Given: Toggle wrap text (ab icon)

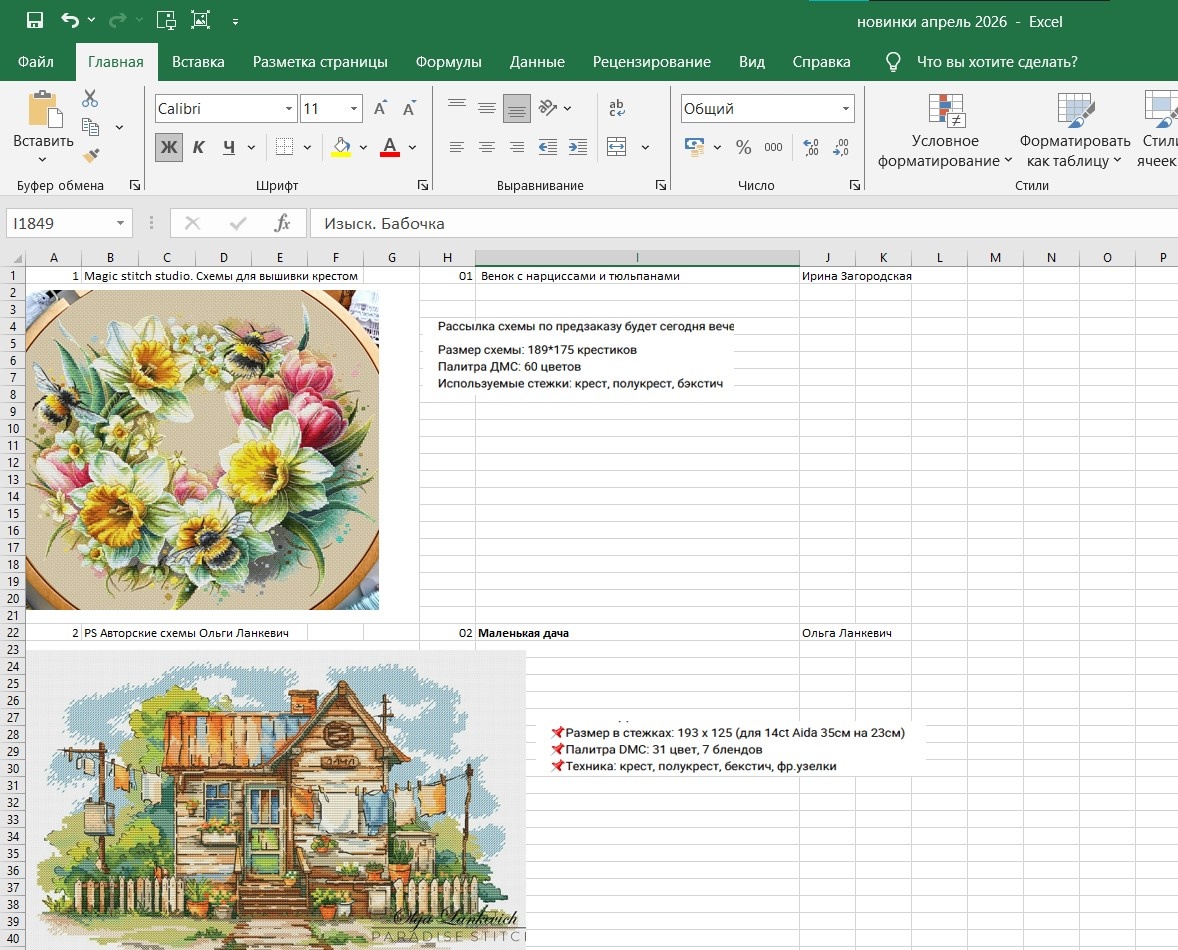Looking at the screenshot, I should point(617,108).
